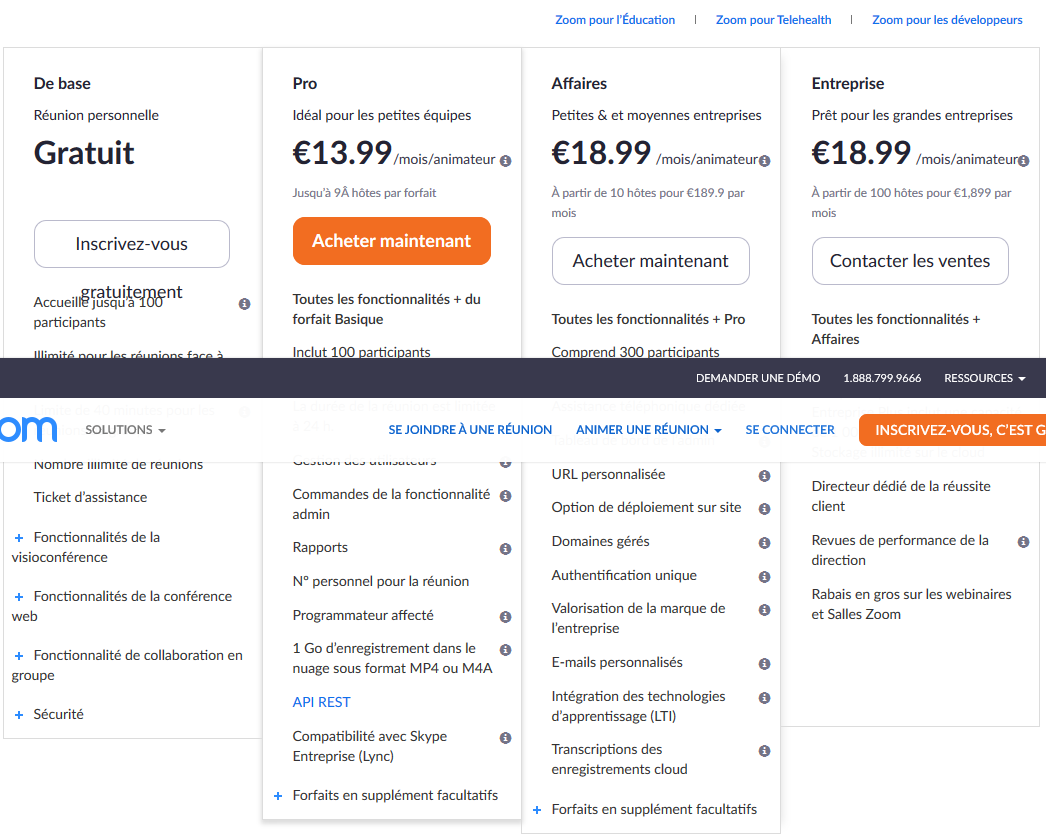Click info icon beside URL personnalisée

coord(765,476)
